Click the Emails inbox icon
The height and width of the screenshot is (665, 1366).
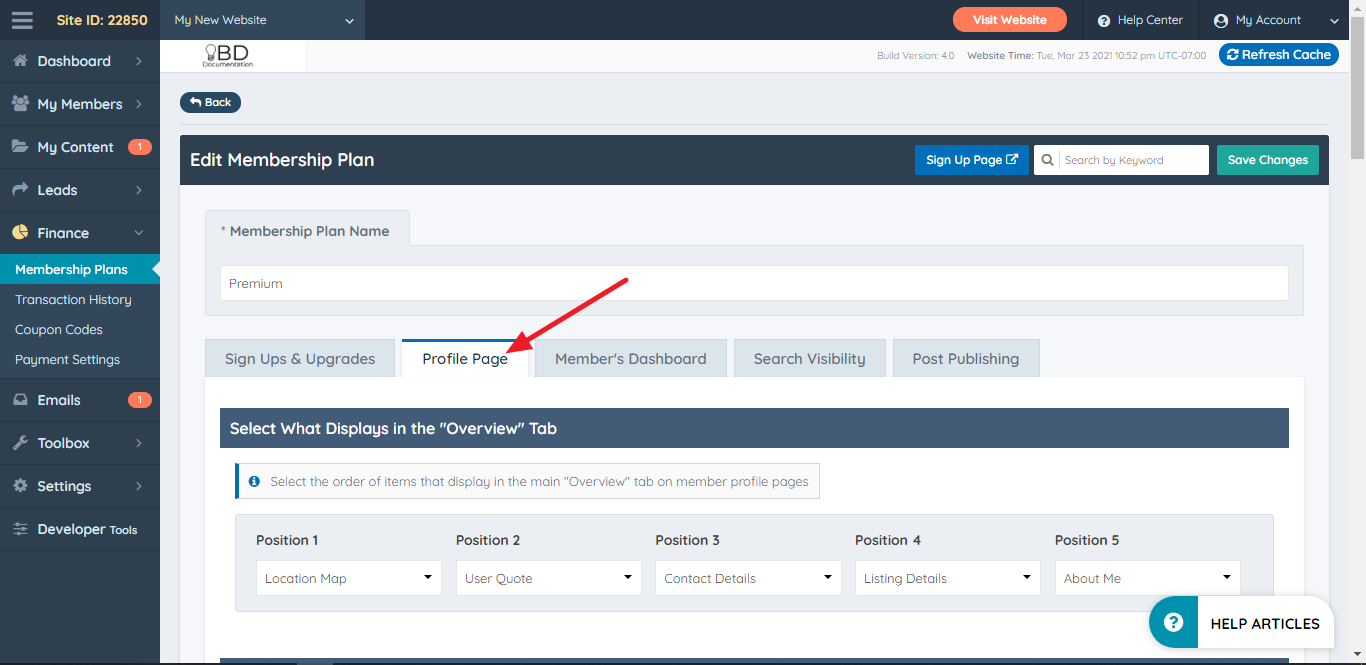point(20,400)
